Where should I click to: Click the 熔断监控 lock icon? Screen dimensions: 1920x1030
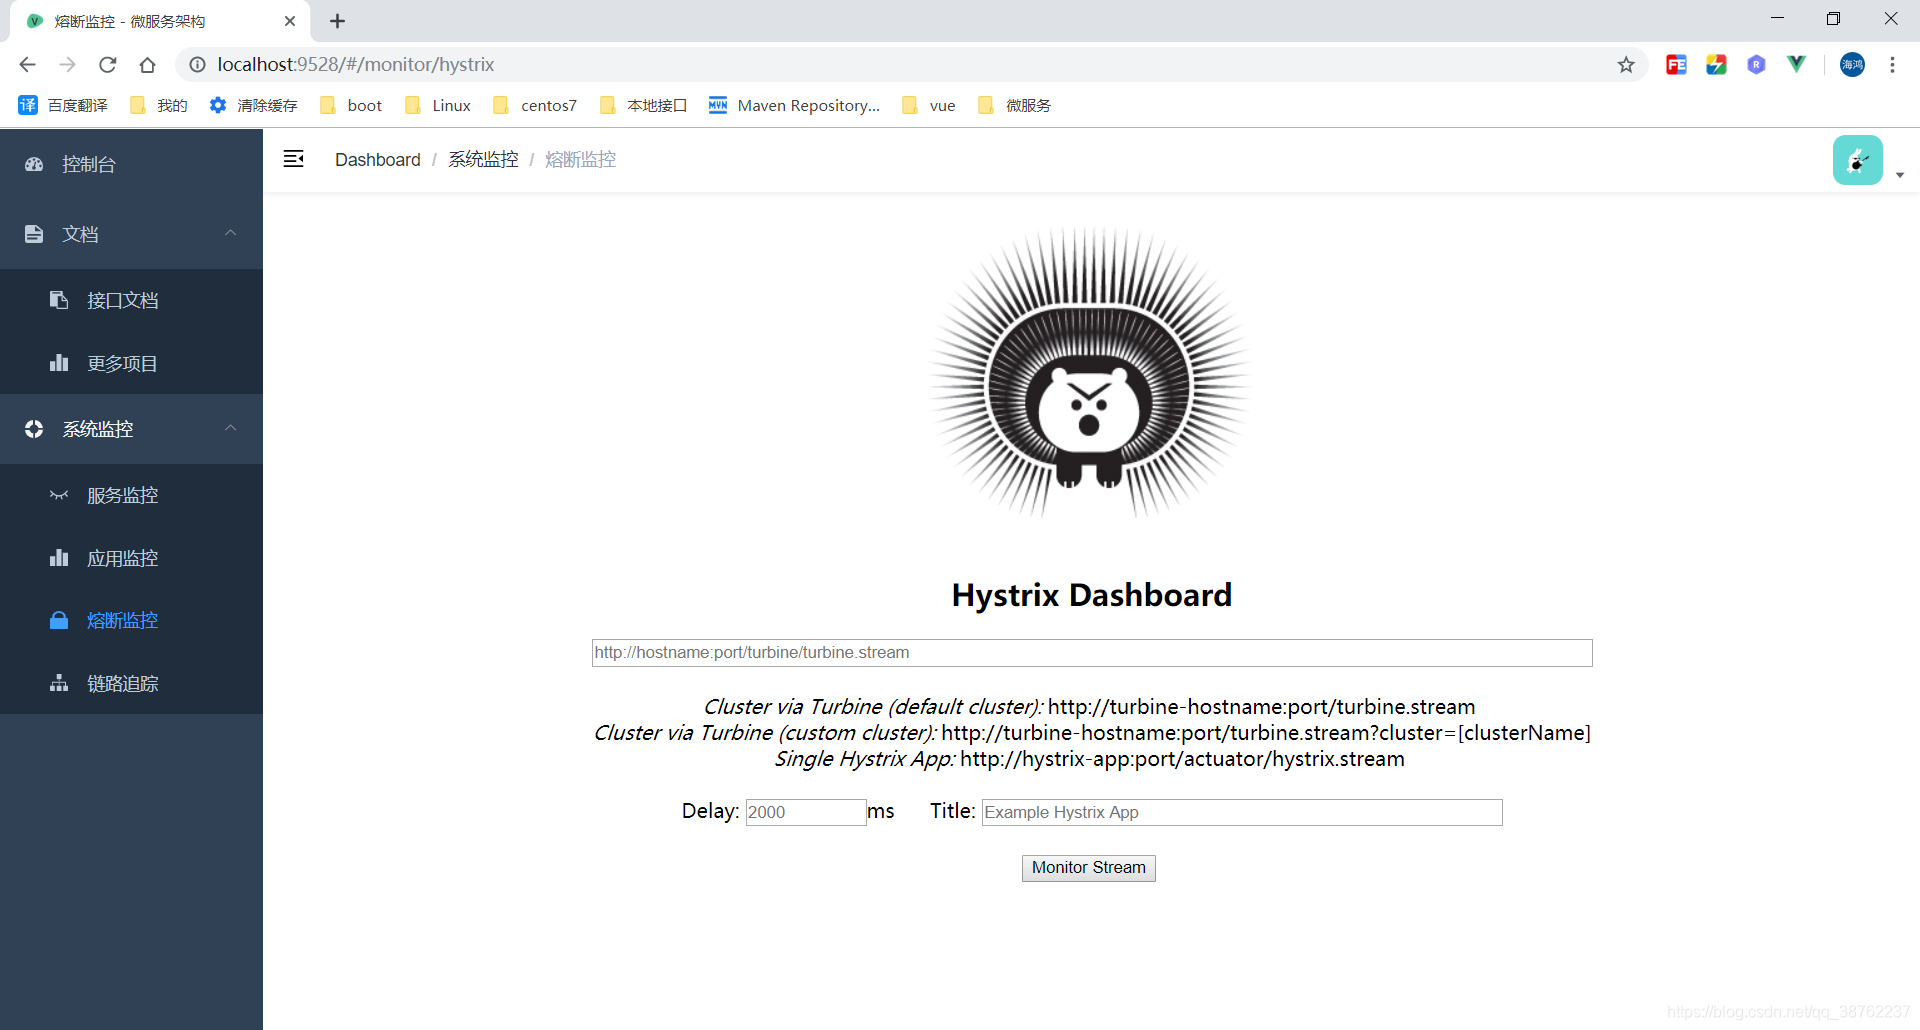click(x=59, y=620)
